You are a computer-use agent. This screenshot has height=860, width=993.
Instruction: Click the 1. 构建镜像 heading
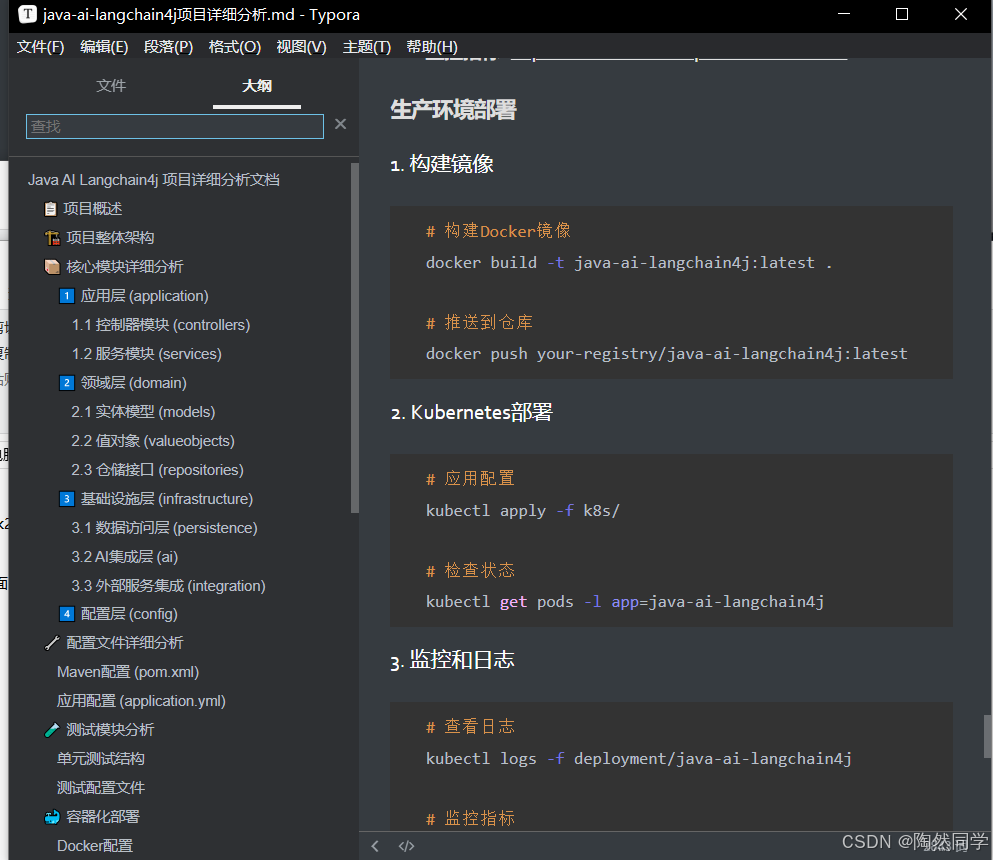coord(441,164)
